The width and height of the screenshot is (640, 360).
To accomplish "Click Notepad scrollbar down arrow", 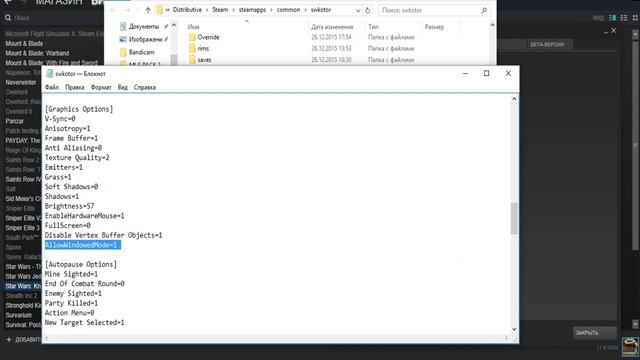I will click(x=514, y=329).
